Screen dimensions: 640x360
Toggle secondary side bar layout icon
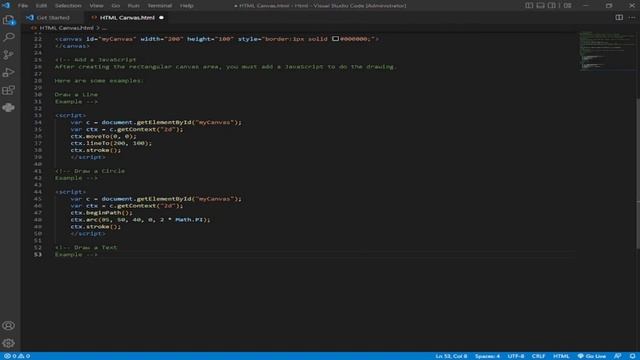coord(552,5)
